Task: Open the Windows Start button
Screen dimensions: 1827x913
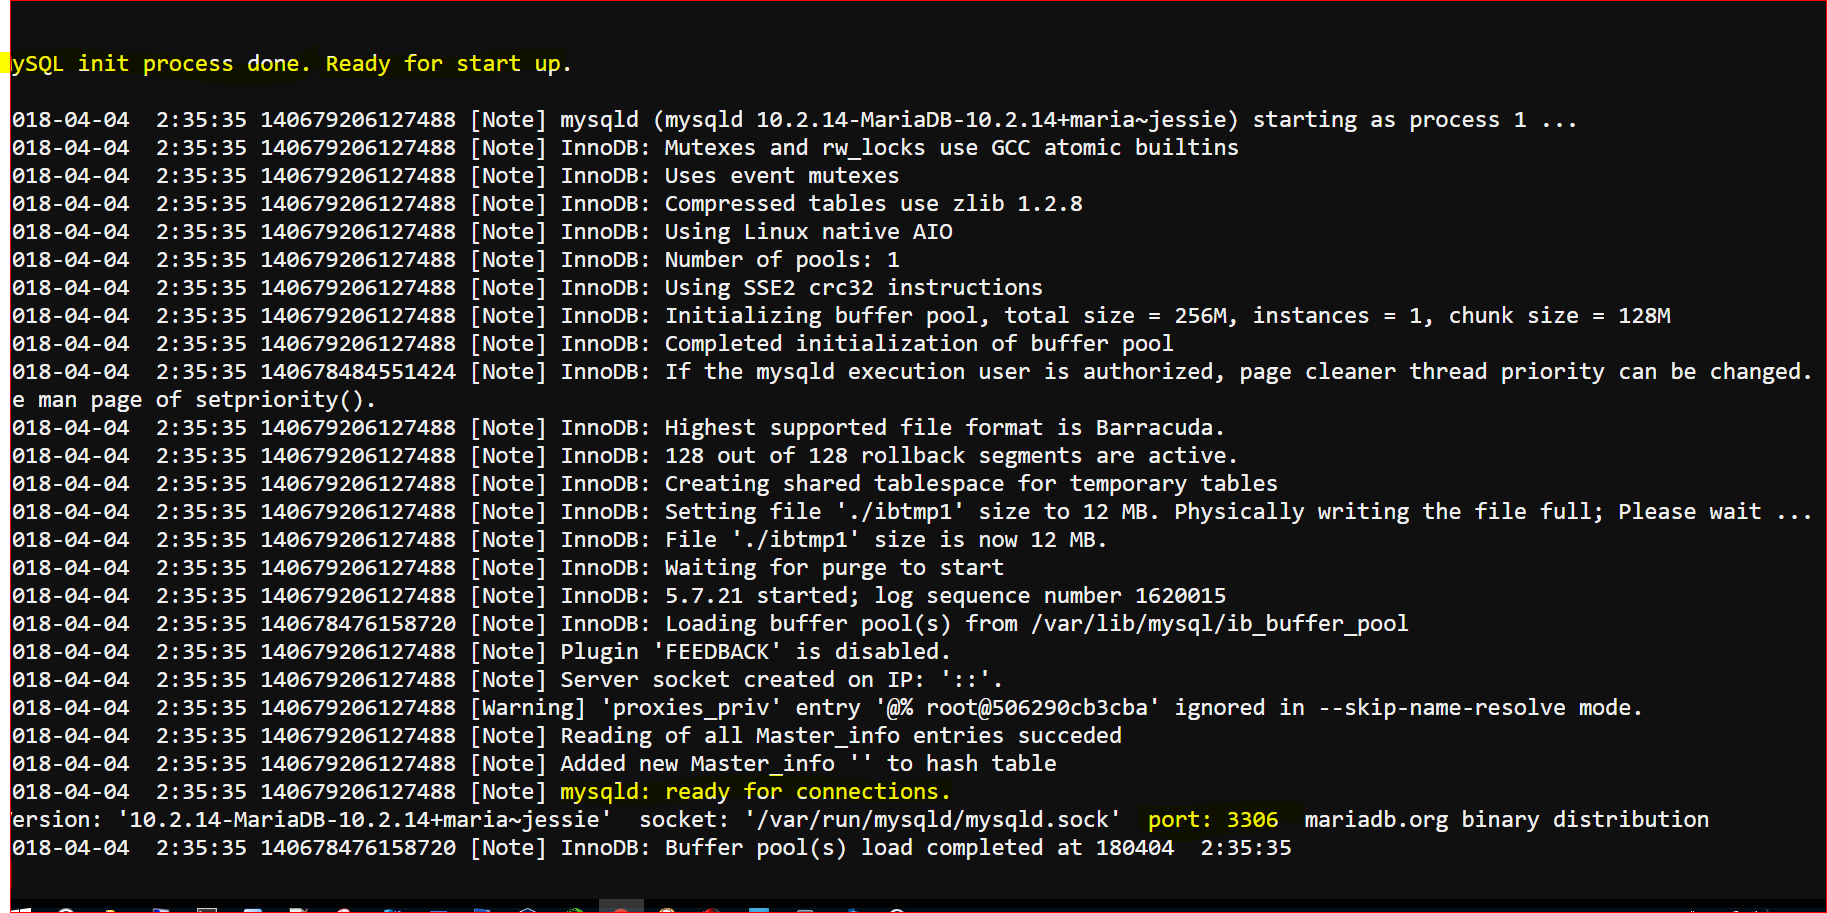Action: (22, 908)
